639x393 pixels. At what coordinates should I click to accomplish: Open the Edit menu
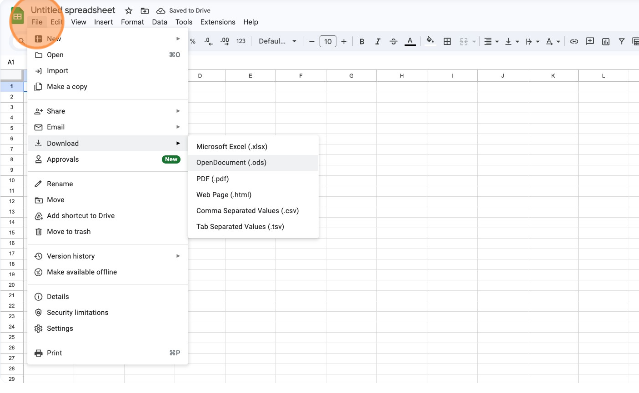tap(56, 22)
